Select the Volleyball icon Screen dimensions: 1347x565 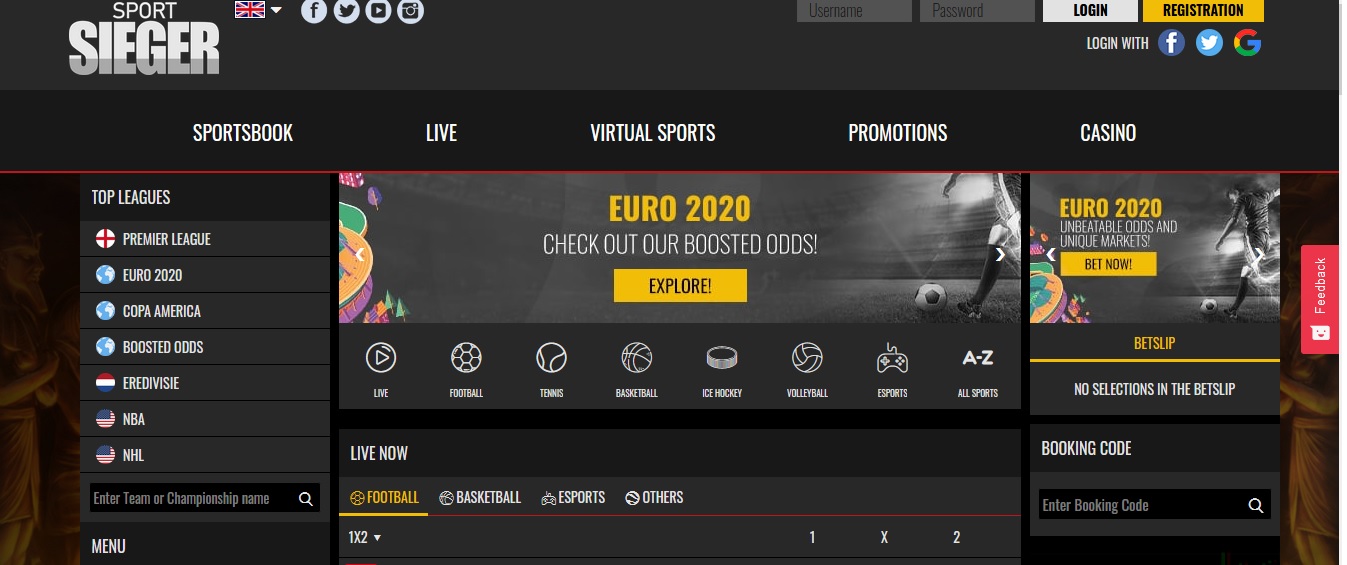[807, 357]
